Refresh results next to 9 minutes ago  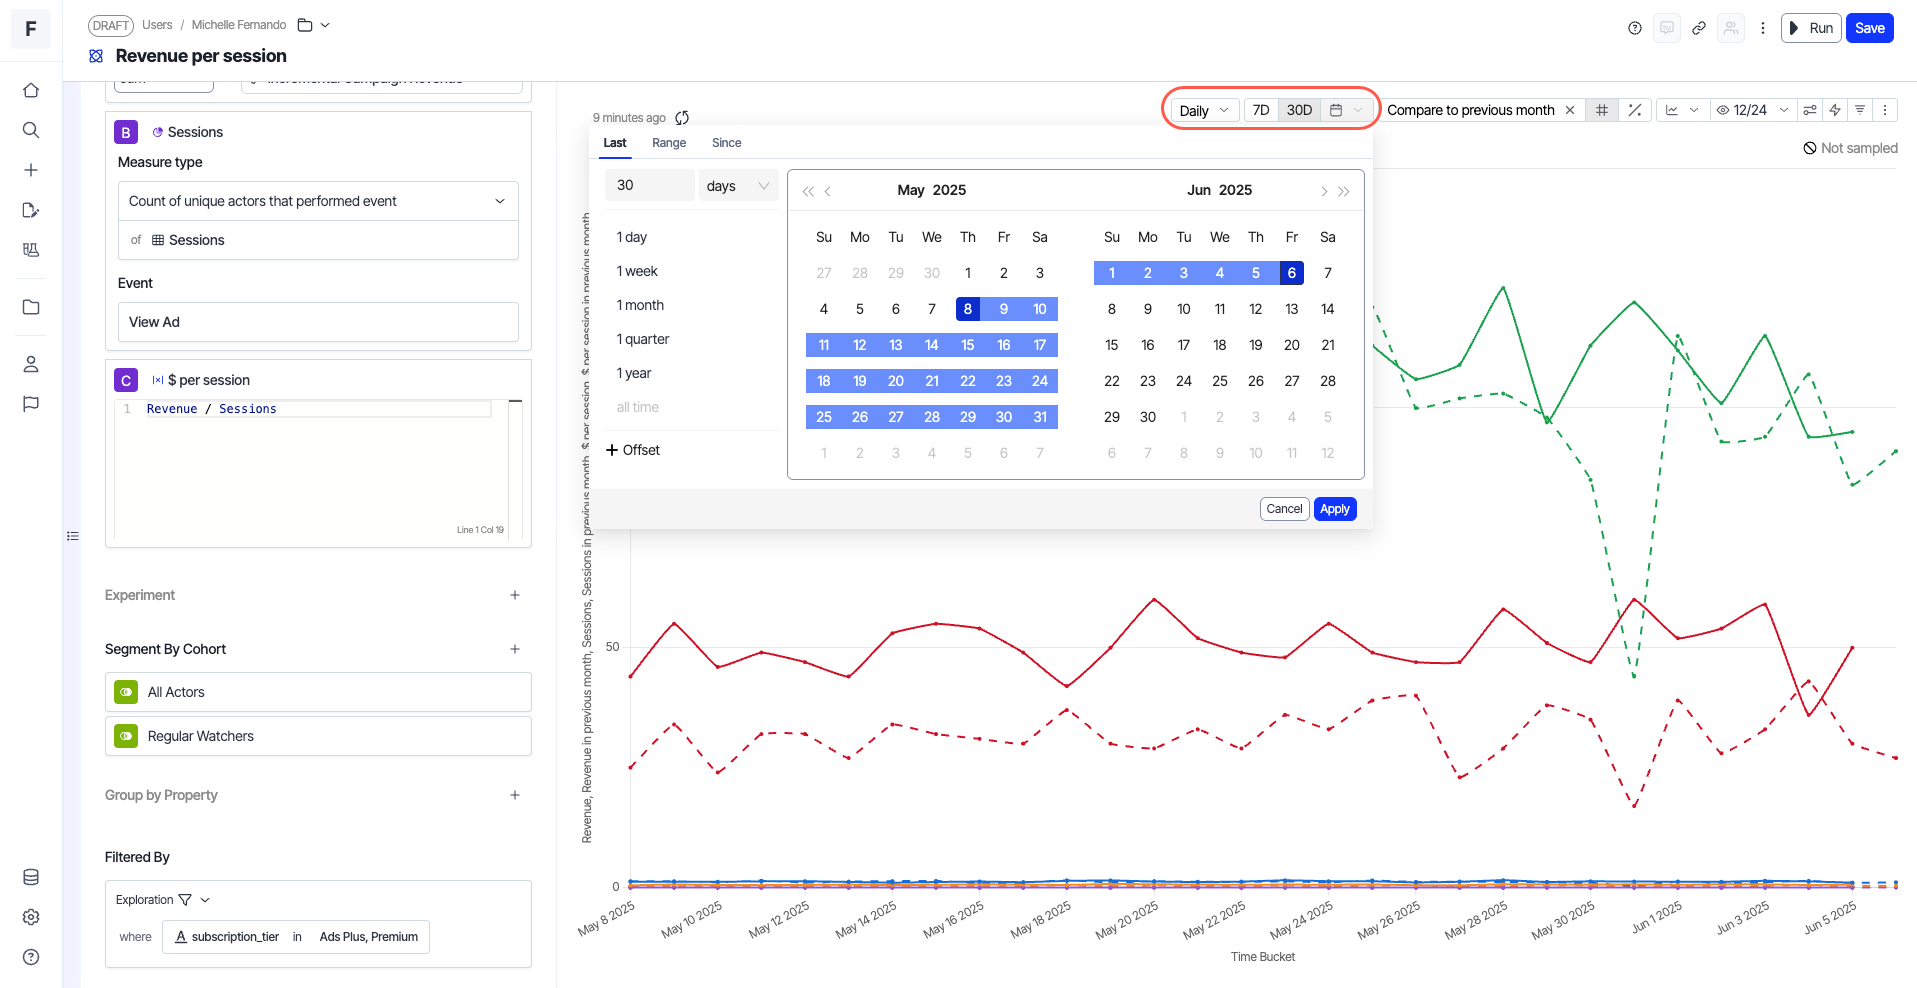point(682,118)
